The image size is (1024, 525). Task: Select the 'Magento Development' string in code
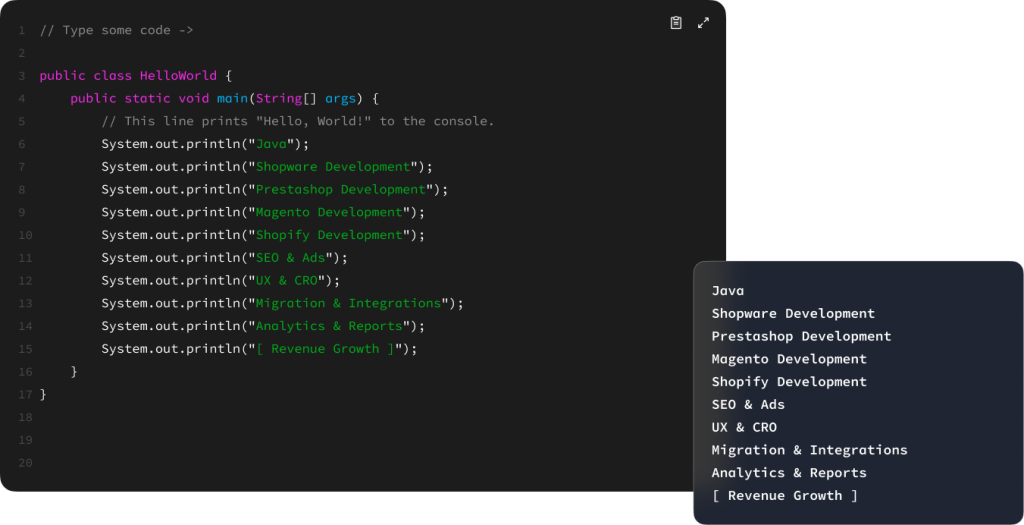(x=329, y=212)
